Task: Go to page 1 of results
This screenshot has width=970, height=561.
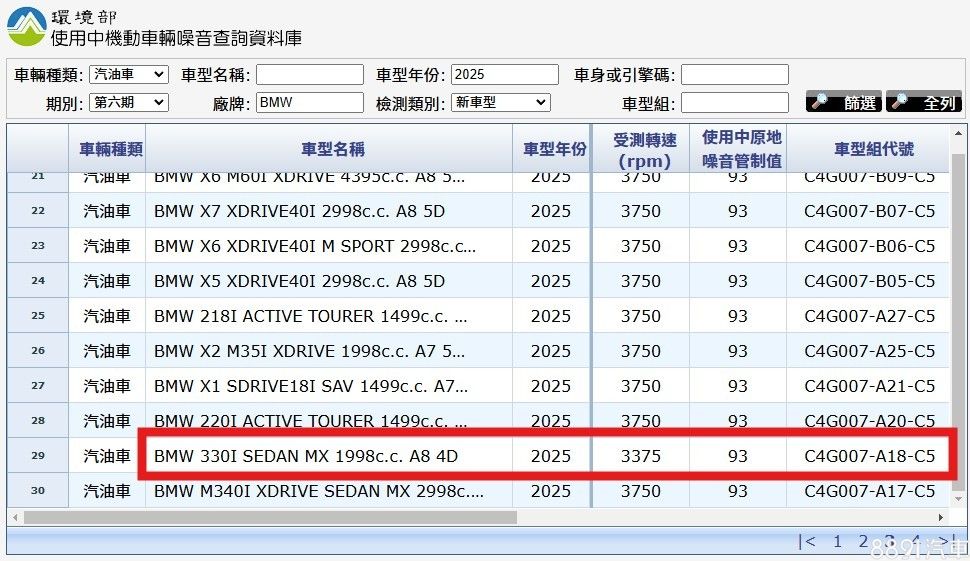Action: tap(838, 541)
